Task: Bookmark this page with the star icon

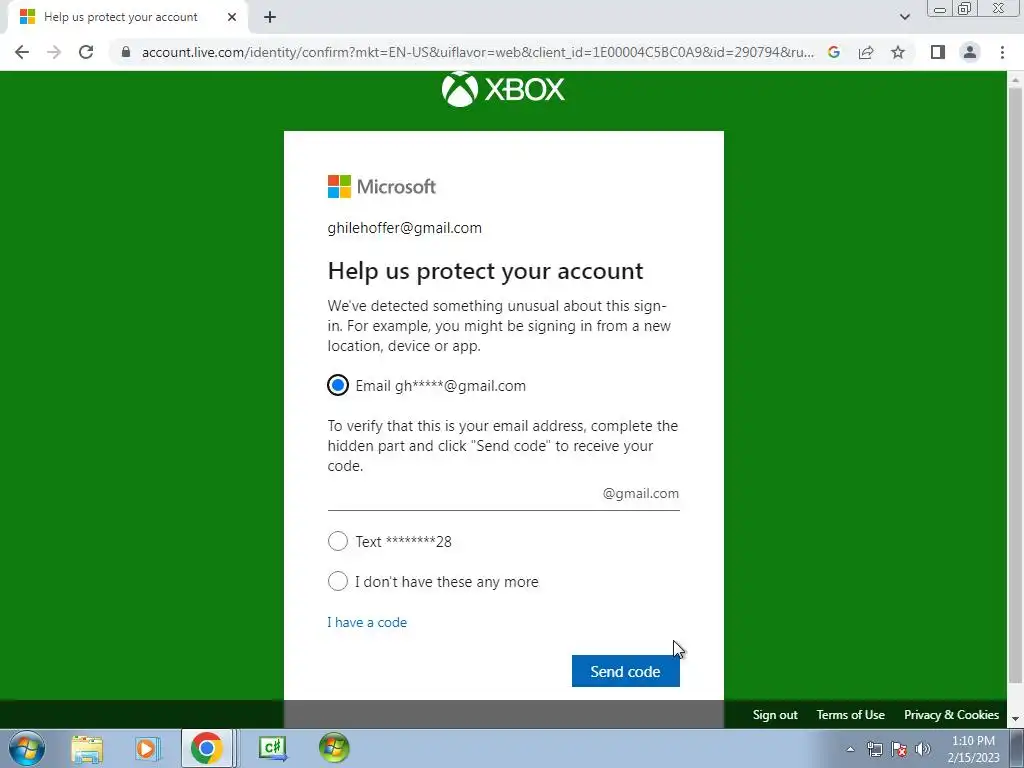Action: pos(898,52)
